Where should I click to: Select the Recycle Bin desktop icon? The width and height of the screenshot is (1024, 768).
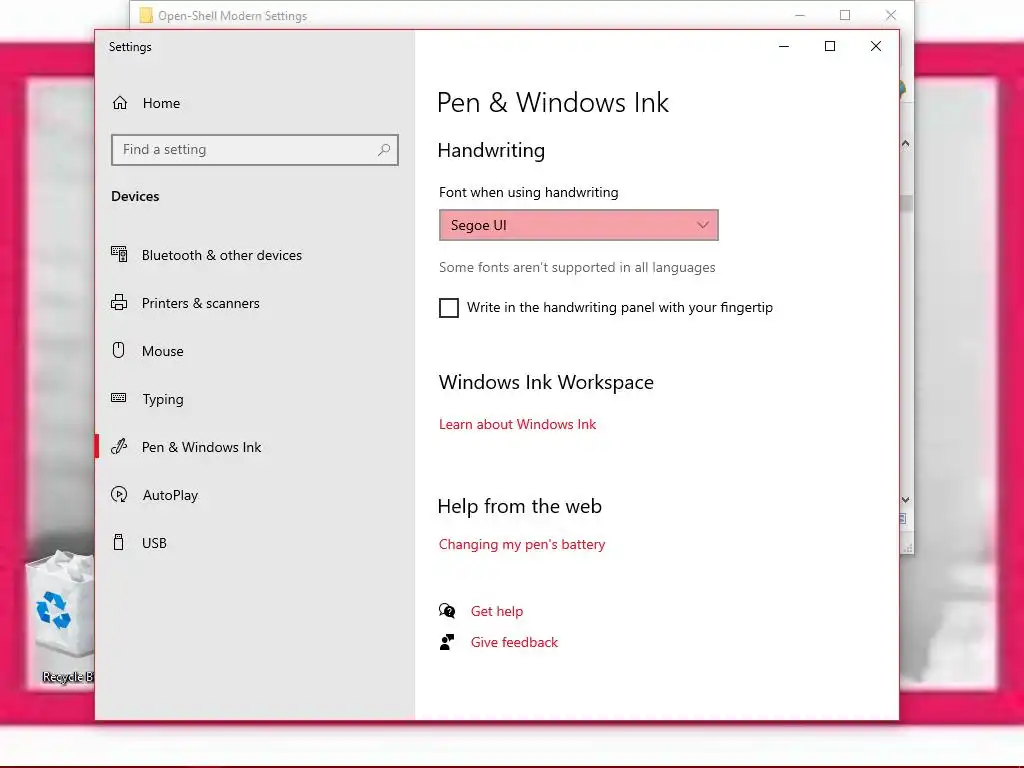61,617
